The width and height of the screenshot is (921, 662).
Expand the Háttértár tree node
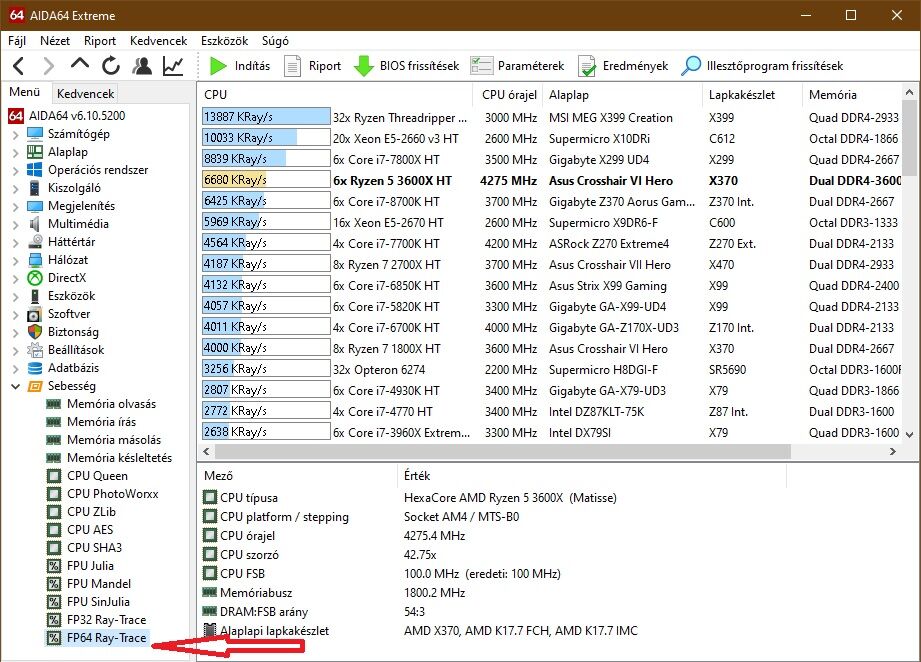click(x=15, y=243)
